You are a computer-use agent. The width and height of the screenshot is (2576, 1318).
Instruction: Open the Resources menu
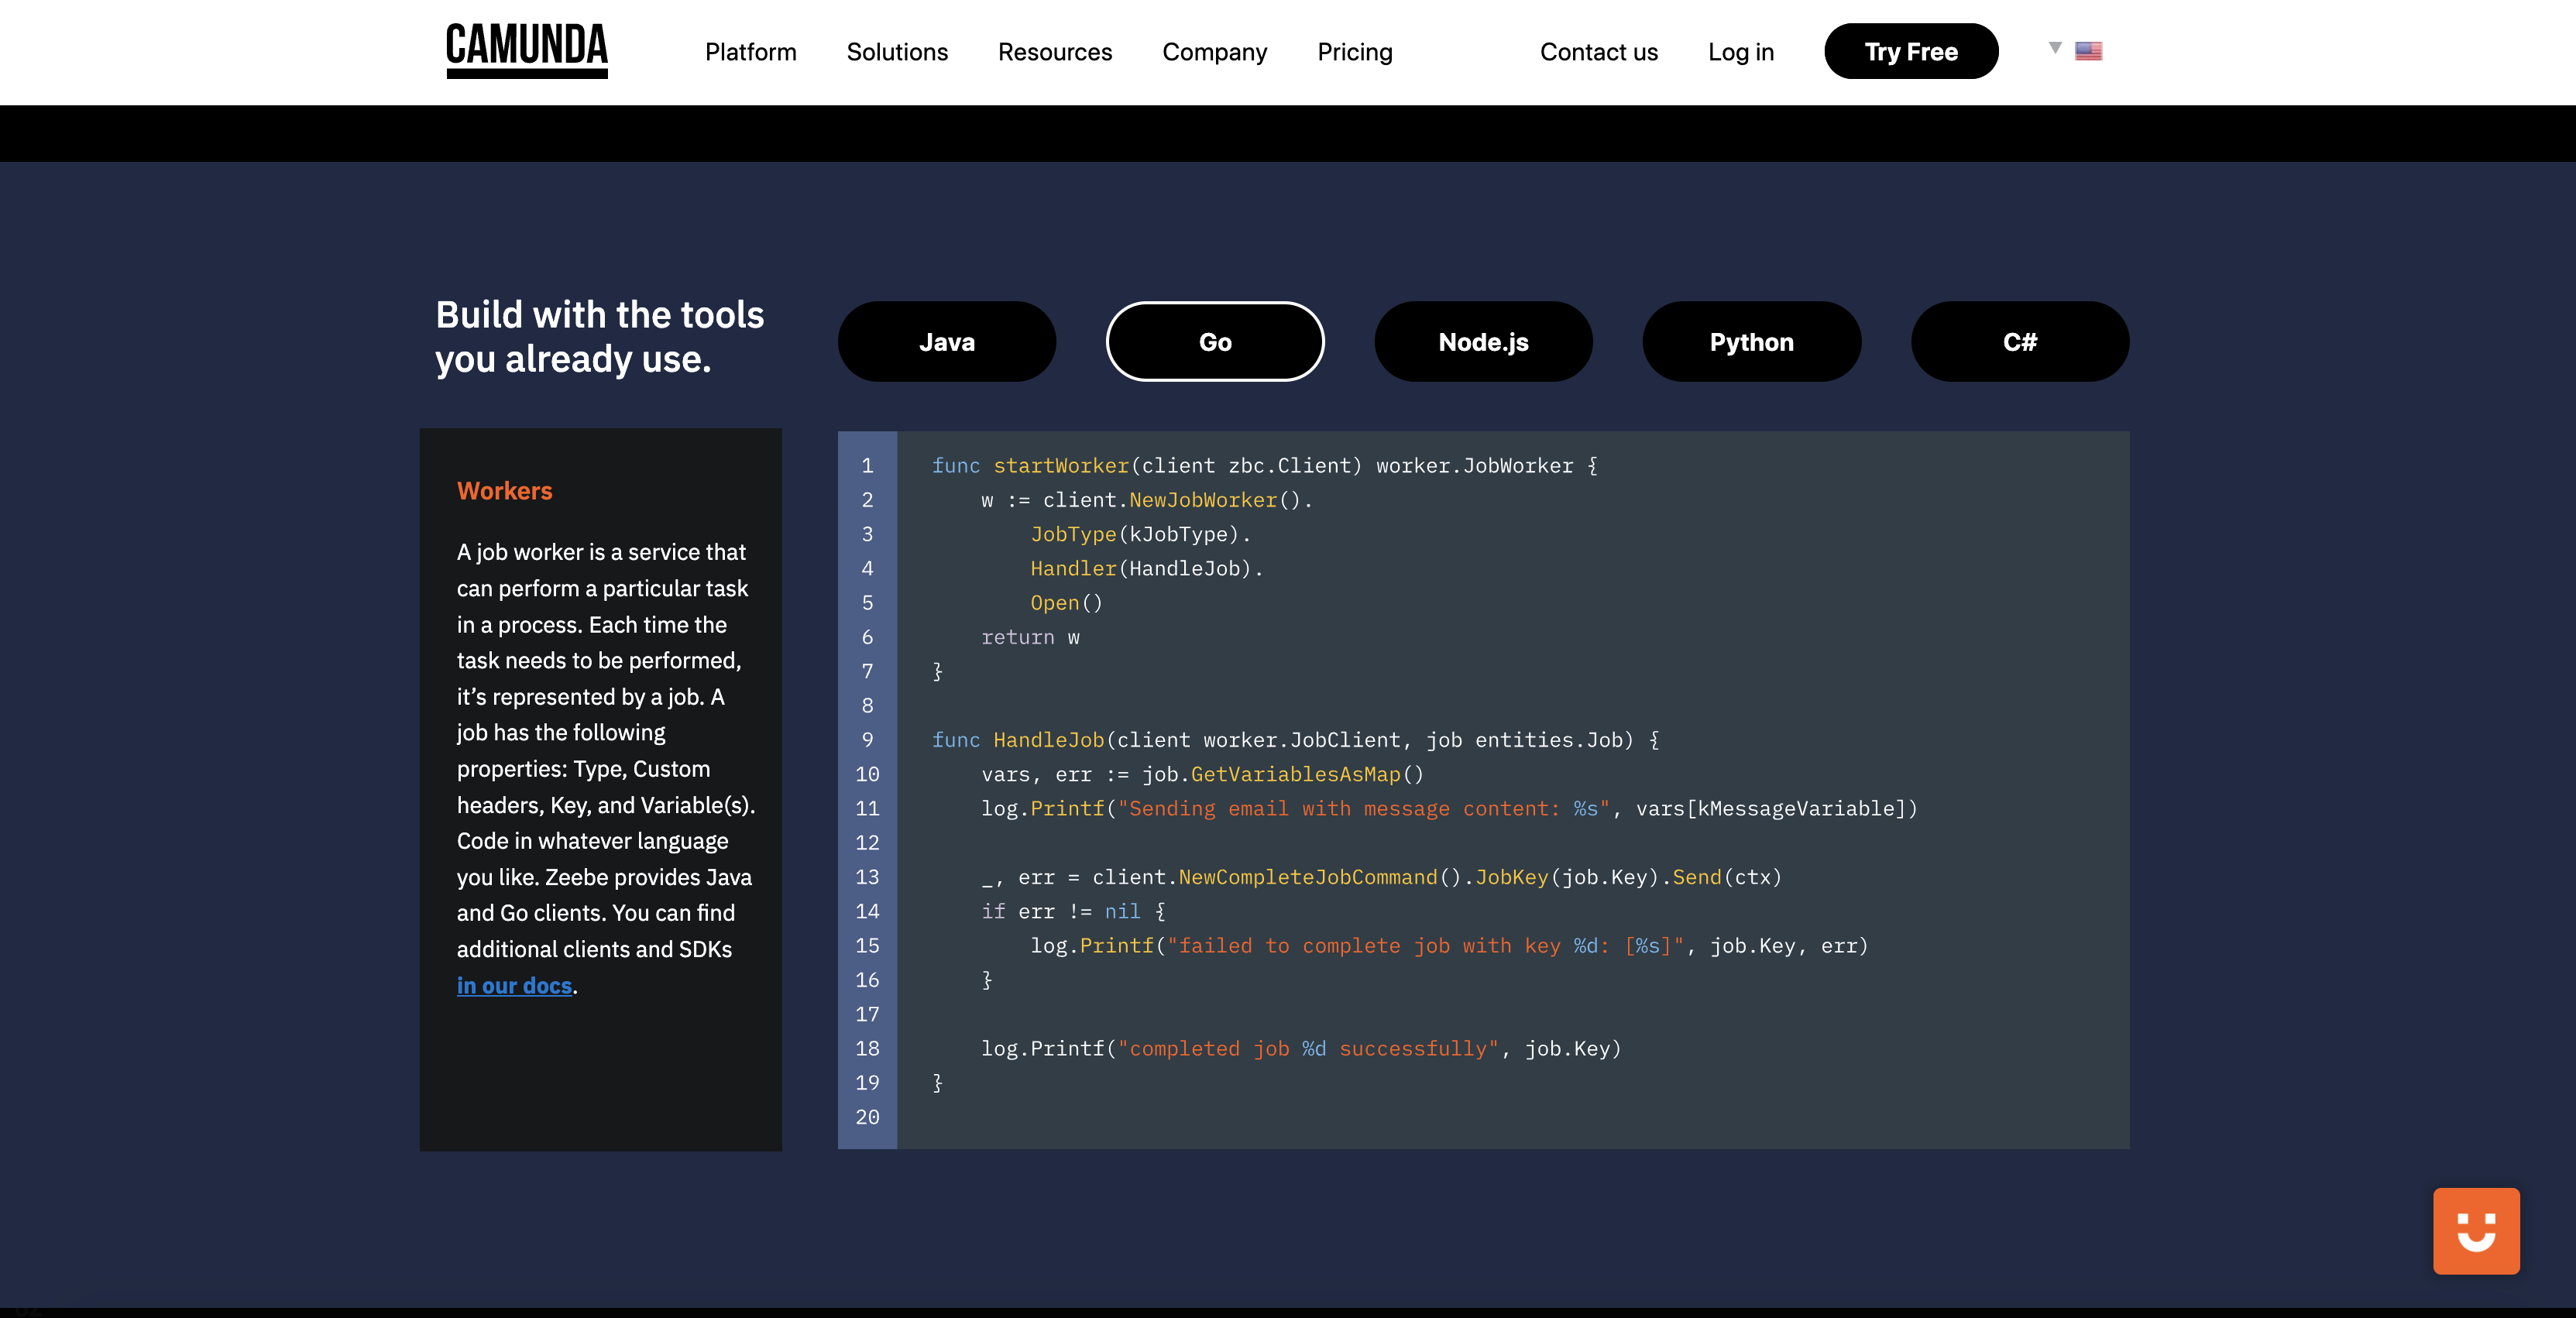coord(1054,52)
